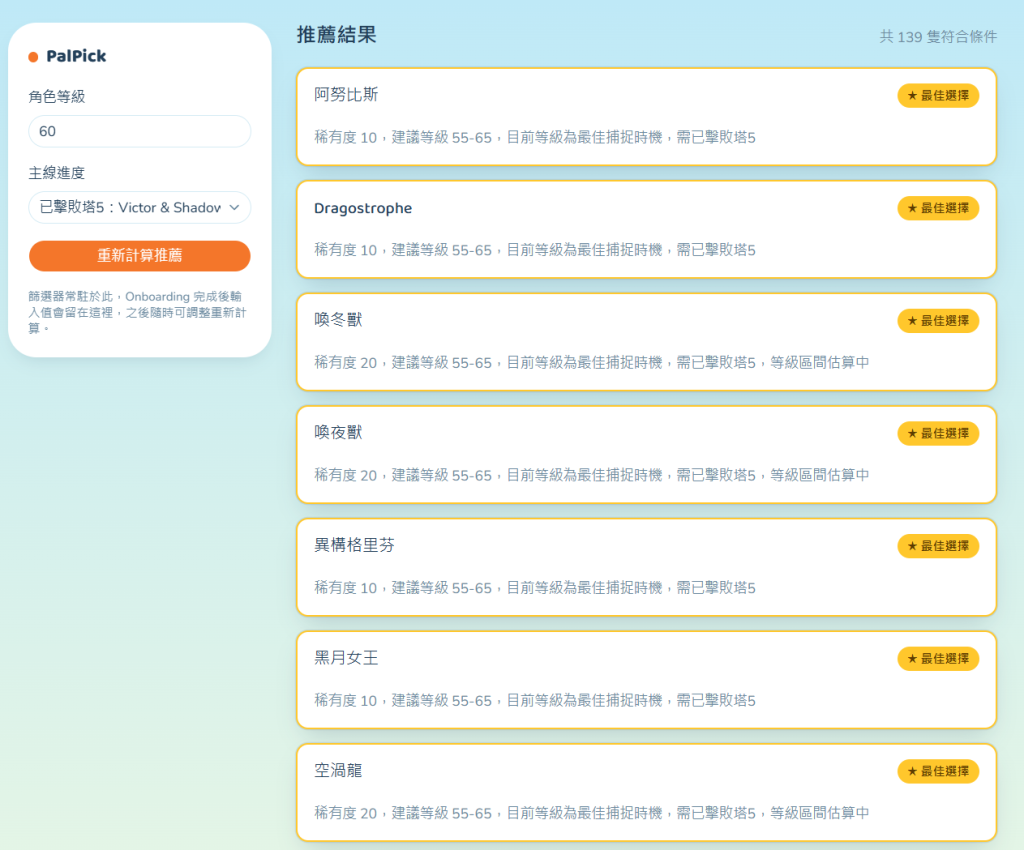Click the 稀有度 description under 空渦龍
The height and width of the screenshot is (850, 1024).
(592, 813)
